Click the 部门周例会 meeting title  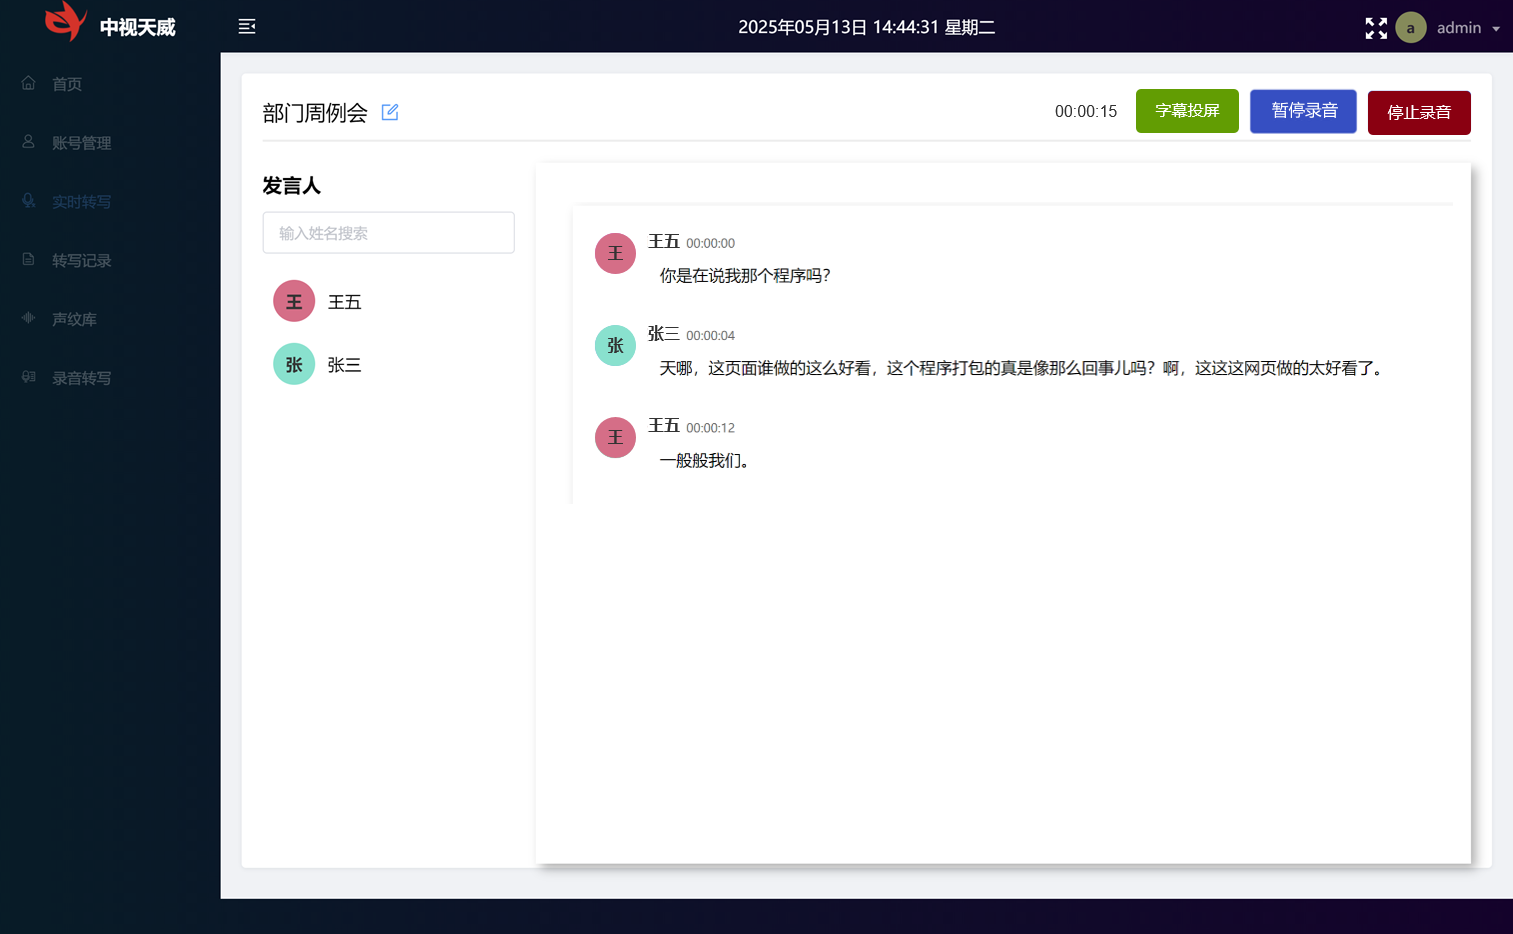pyautogui.click(x=315, y=113)
